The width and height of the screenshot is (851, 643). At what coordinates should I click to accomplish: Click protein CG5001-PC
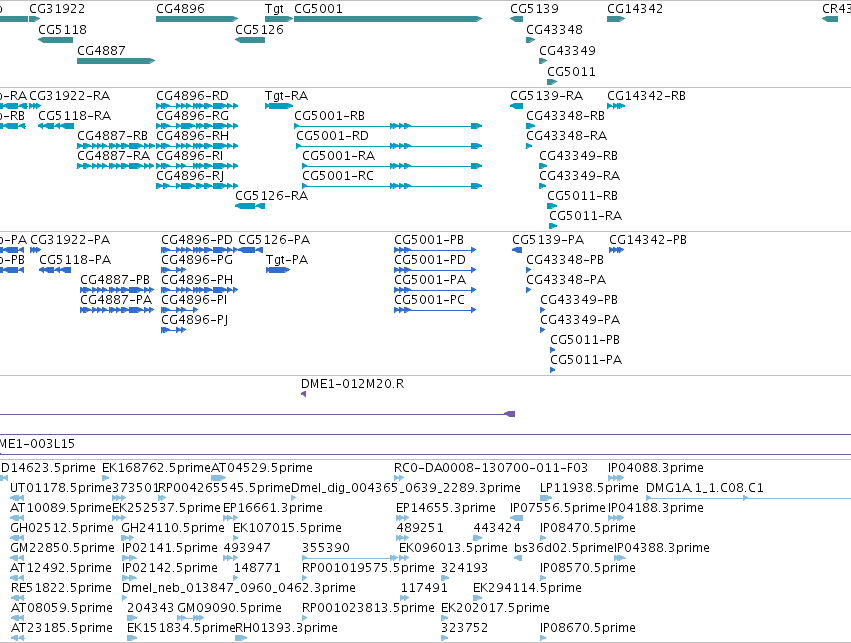pyautogui.click(x=429, y=300)
